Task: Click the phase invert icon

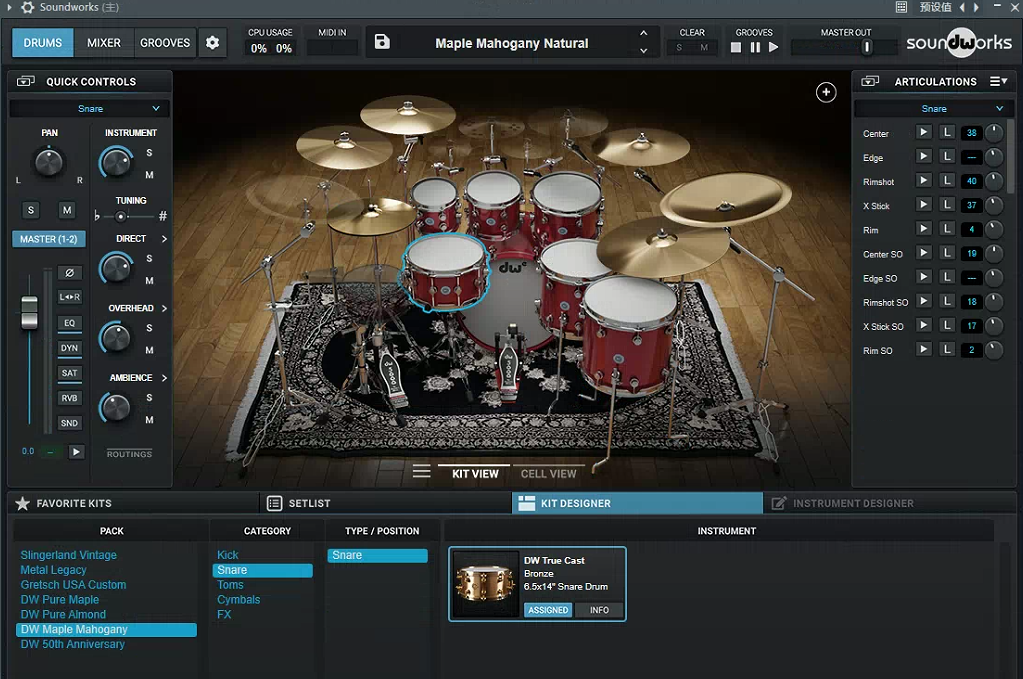Action: [69, 273]
